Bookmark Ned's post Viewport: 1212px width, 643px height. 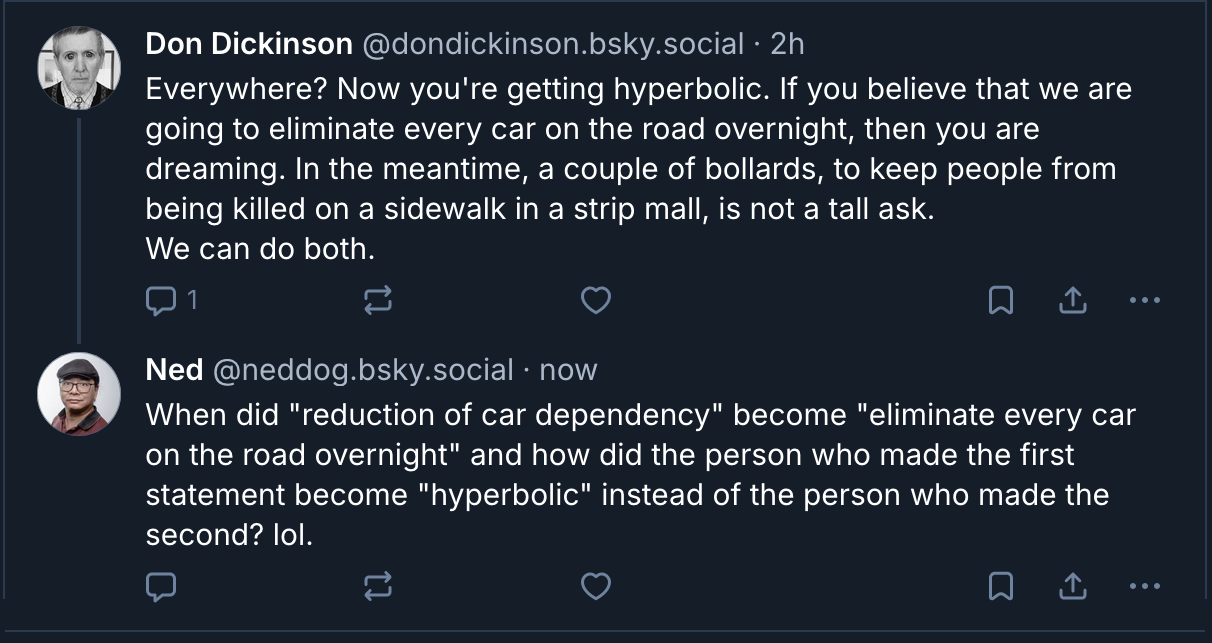pos(1000,585)
